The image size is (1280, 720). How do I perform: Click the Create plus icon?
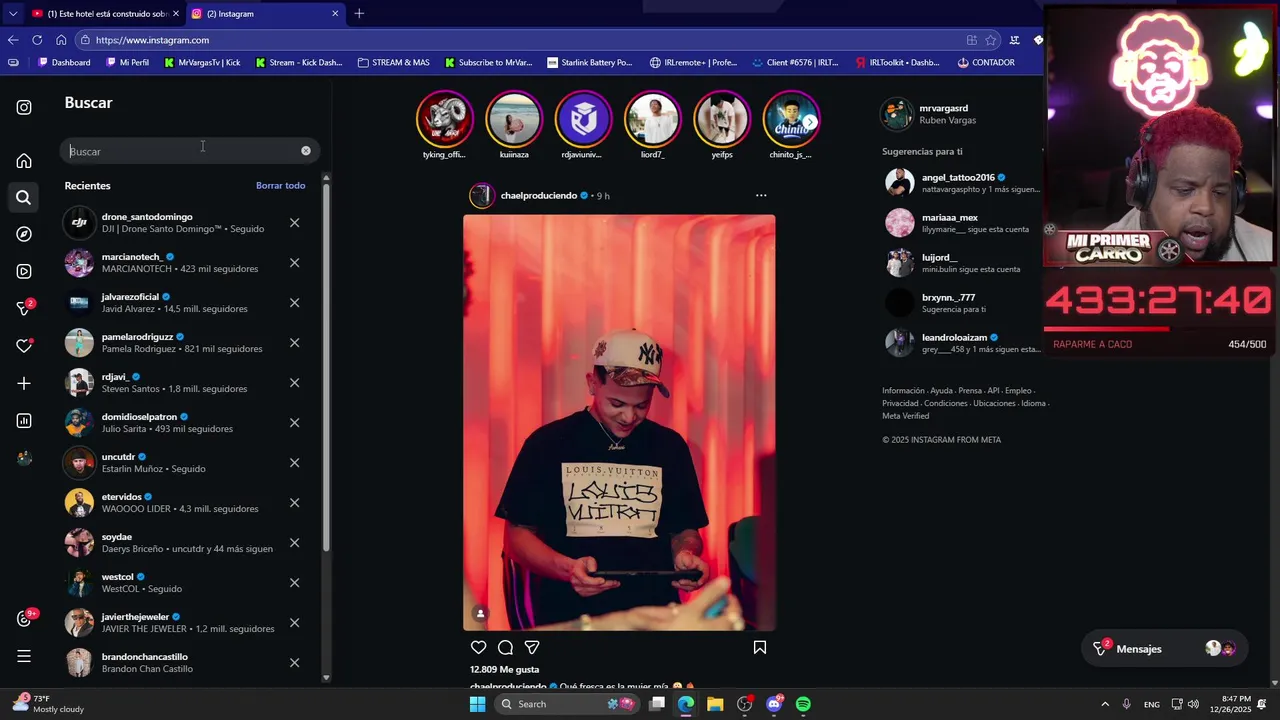(24, 383)
